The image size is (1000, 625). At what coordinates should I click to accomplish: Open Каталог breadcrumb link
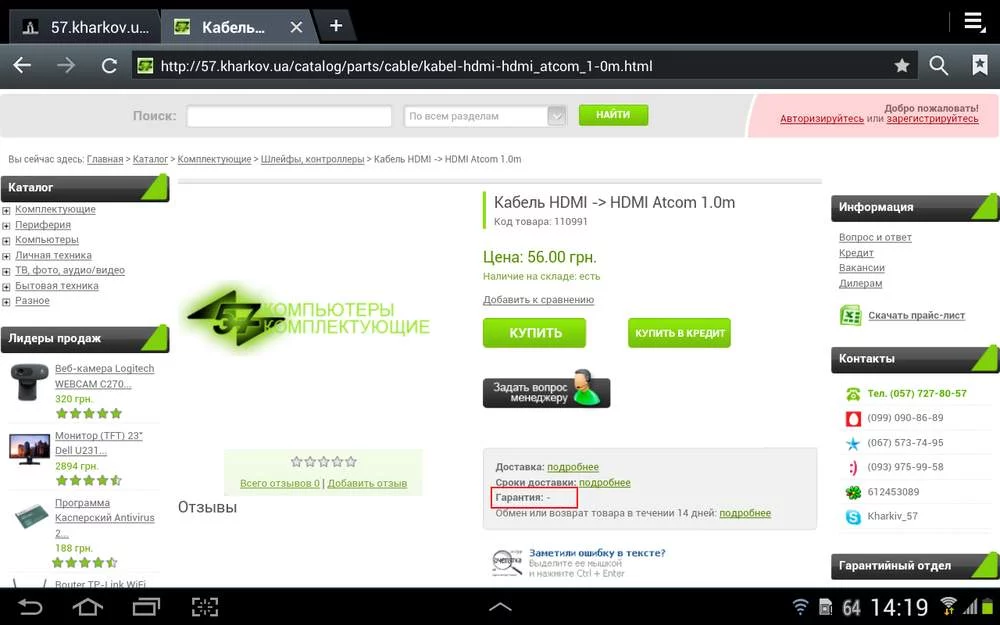150,159
